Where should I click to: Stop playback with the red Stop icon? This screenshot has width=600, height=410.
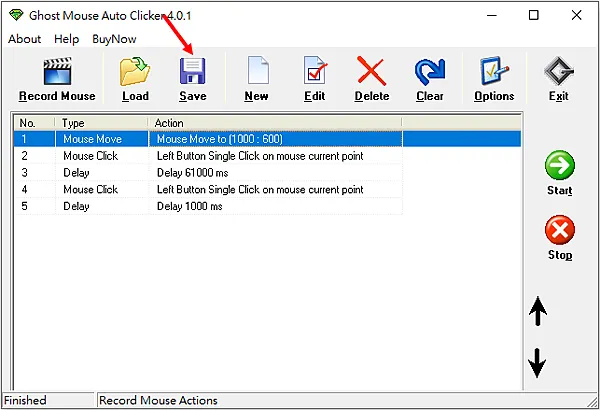(560, 230)
